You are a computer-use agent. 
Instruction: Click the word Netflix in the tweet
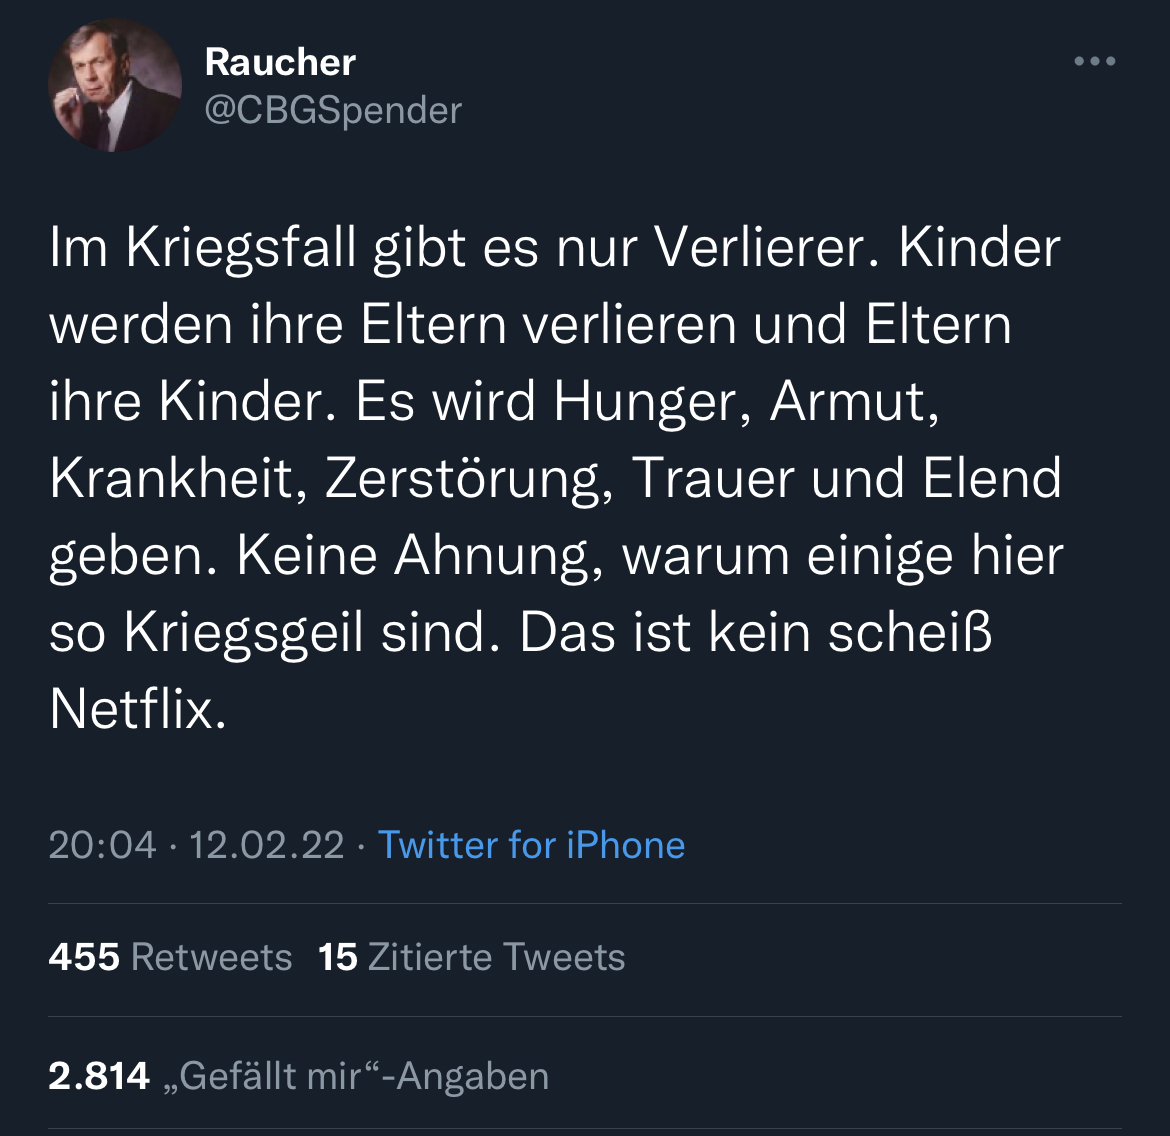[131, 709]
